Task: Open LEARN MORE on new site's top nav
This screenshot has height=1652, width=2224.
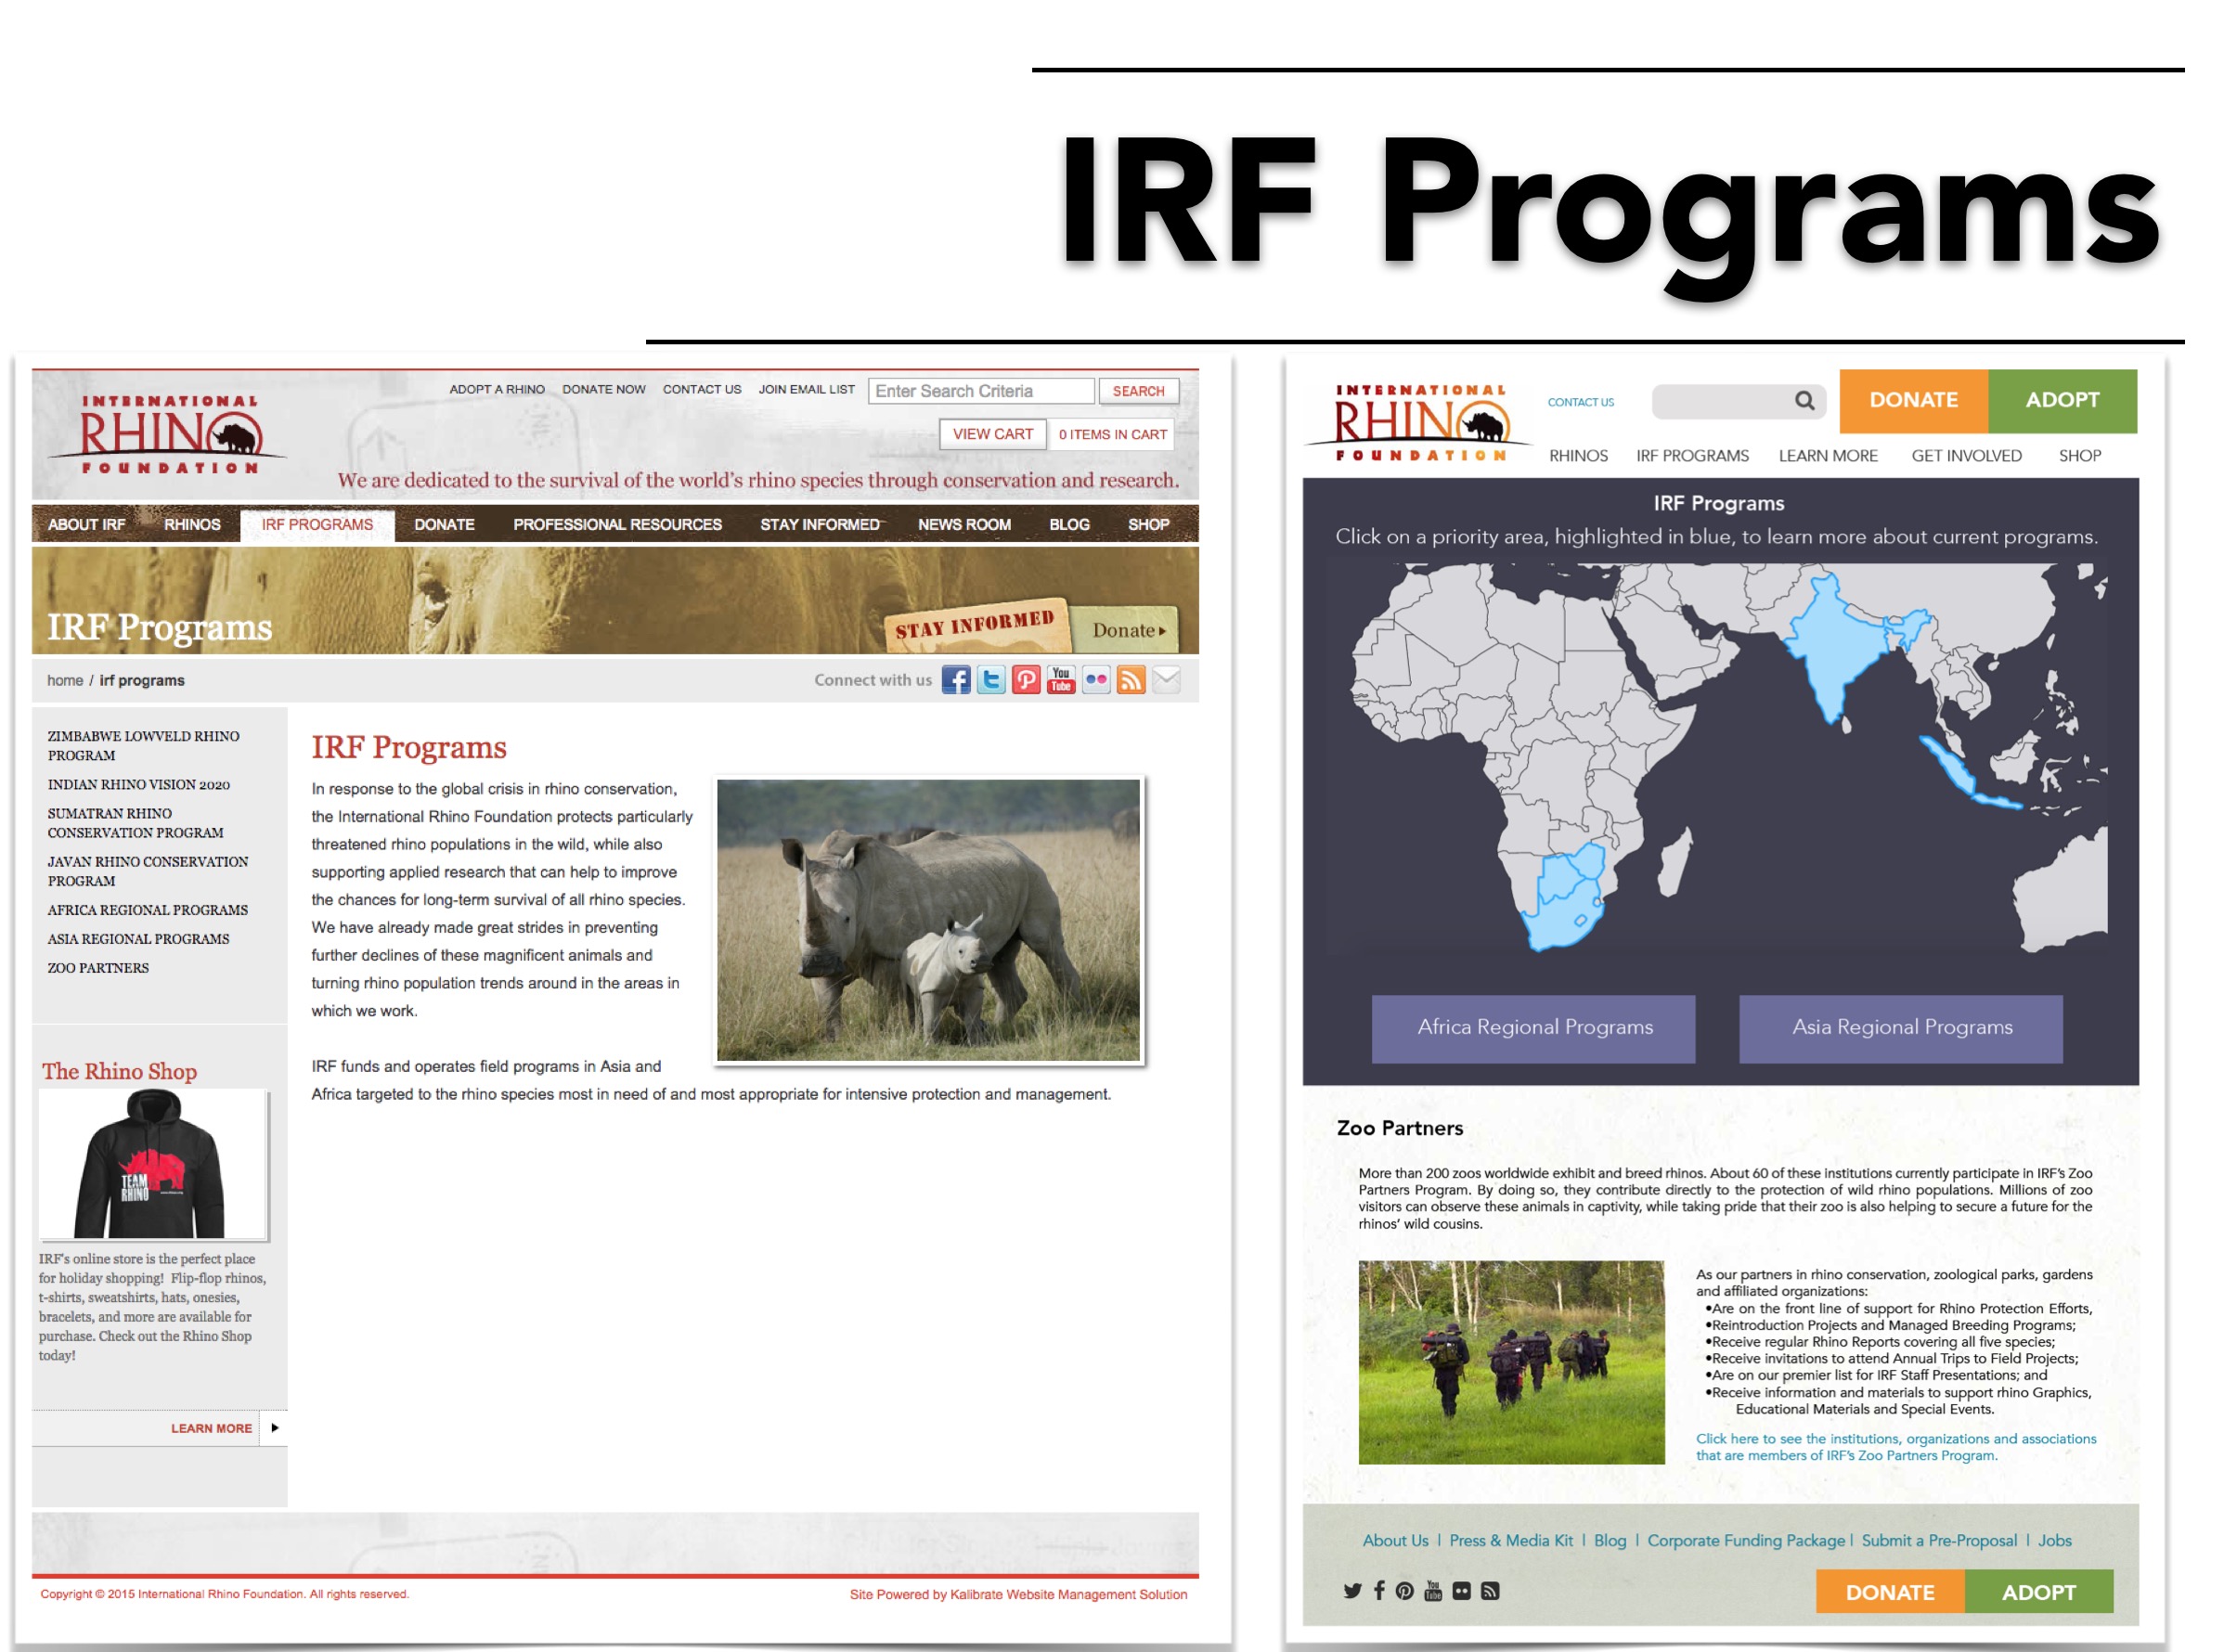Action: click(1828, 456)
